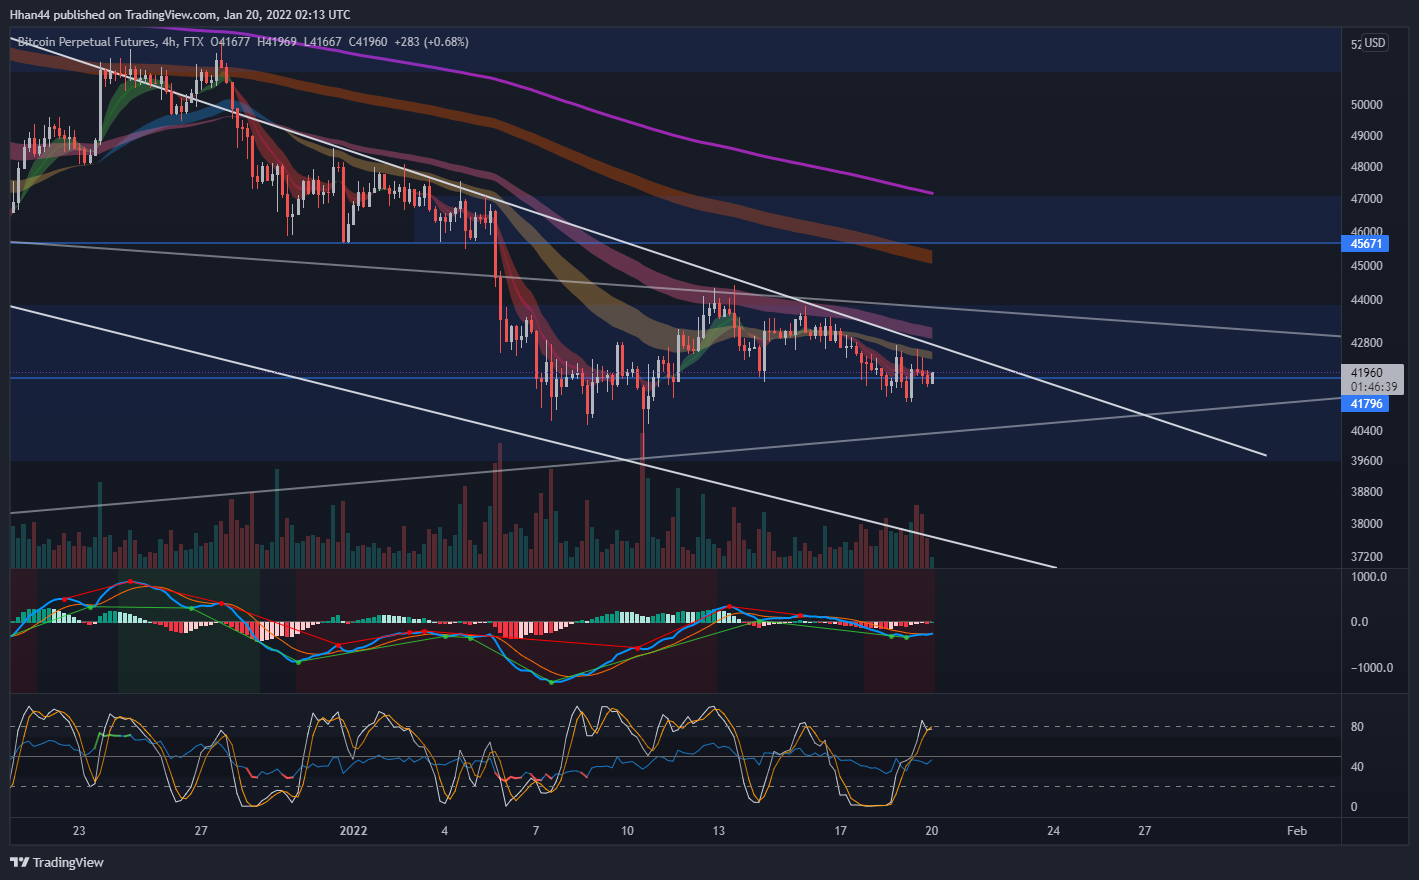
Task: Click the 38000 price axis label
Action: (1366, 524)
